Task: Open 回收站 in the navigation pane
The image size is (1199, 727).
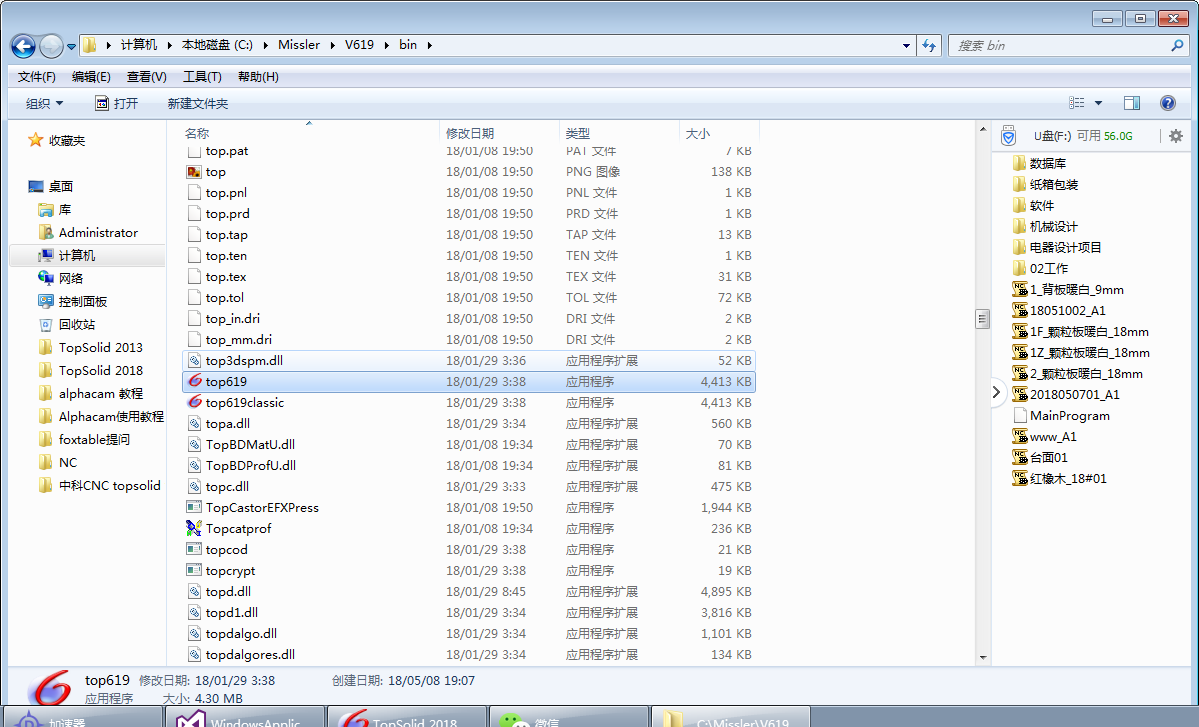Action: tap(67, 324)
